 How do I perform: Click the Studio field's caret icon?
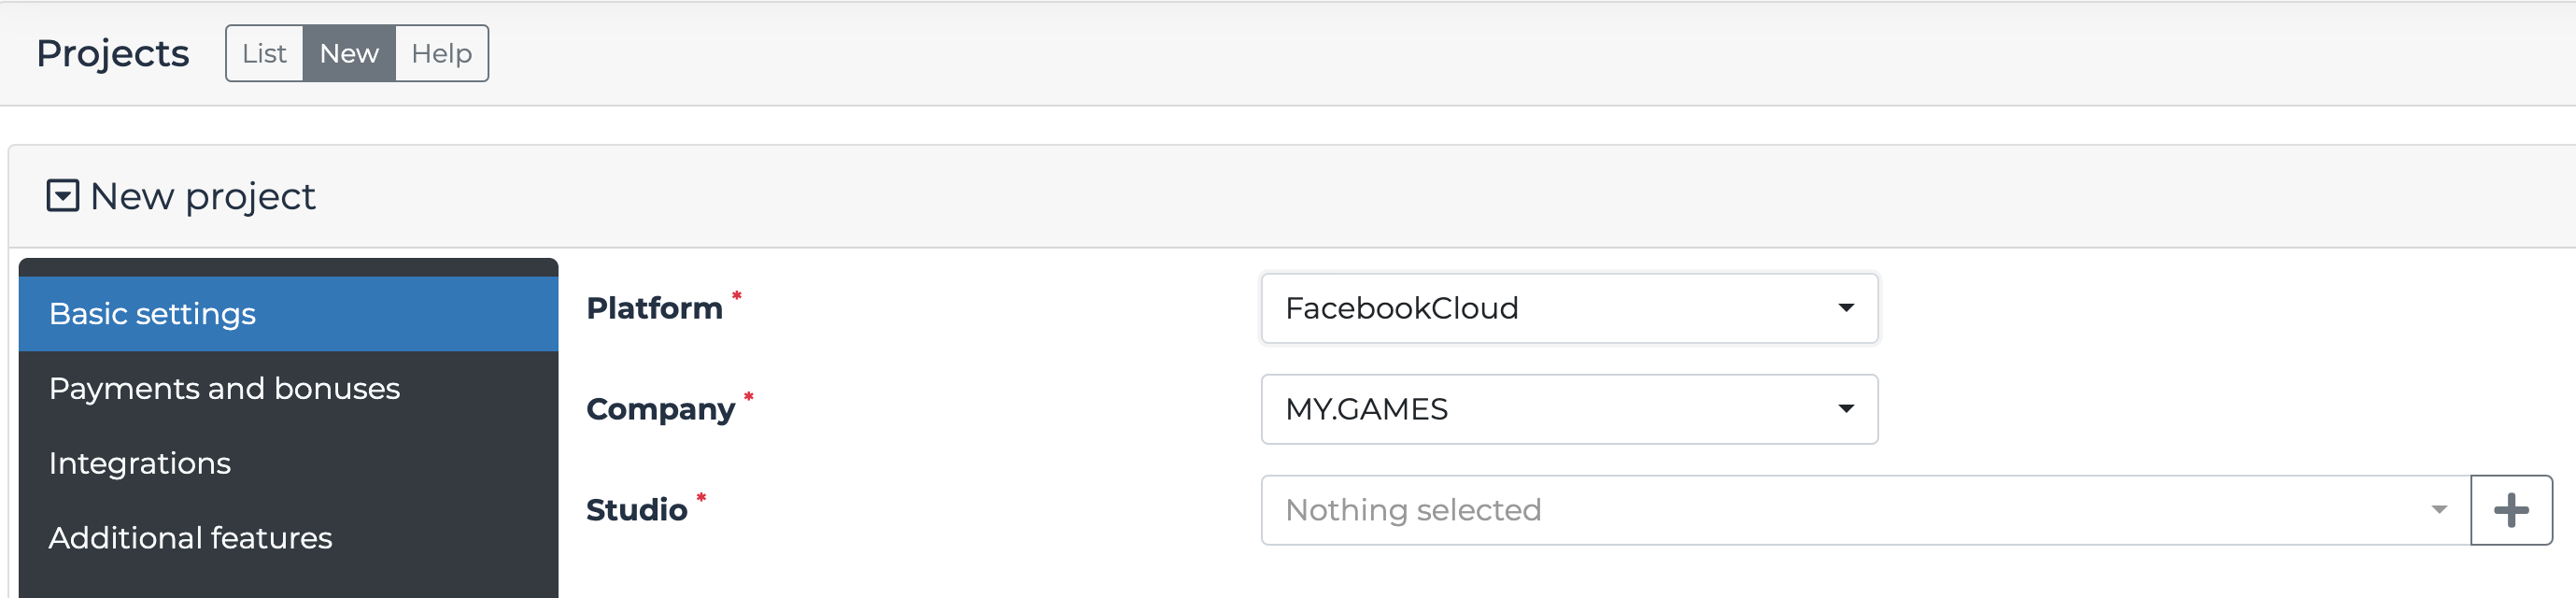point(2441,509)
